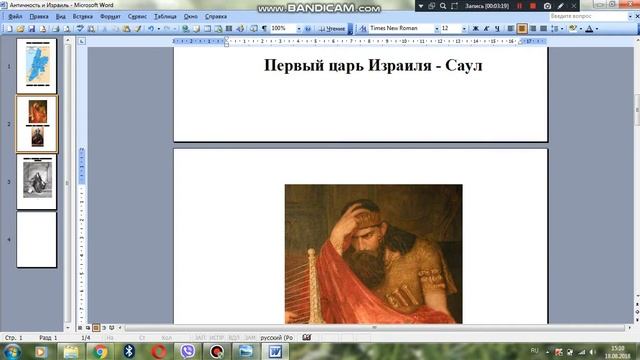
Task: Open Viber from taskbar
Action: pos(188,351)
